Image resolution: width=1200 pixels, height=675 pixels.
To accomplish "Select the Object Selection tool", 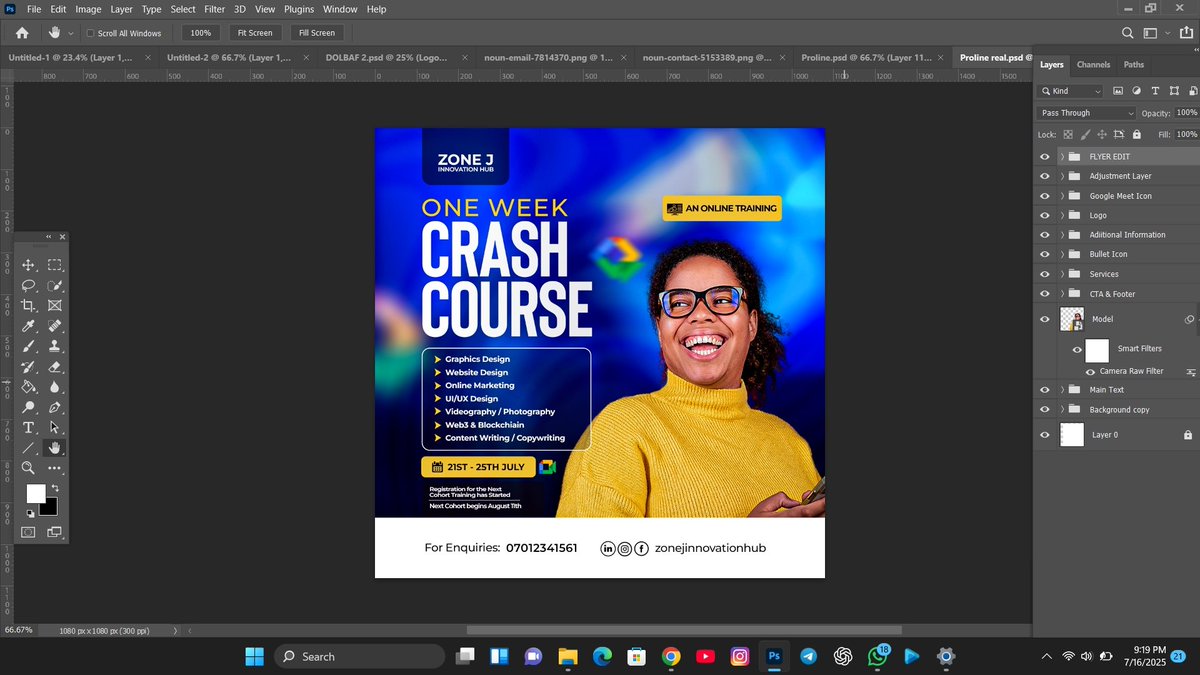I will (x=55, y=285).
